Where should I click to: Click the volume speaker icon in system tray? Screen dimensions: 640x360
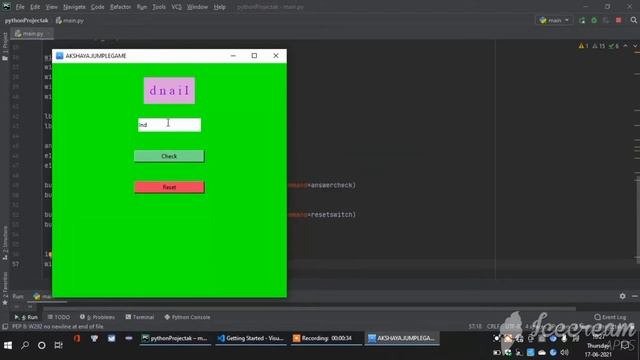[565, 352]
